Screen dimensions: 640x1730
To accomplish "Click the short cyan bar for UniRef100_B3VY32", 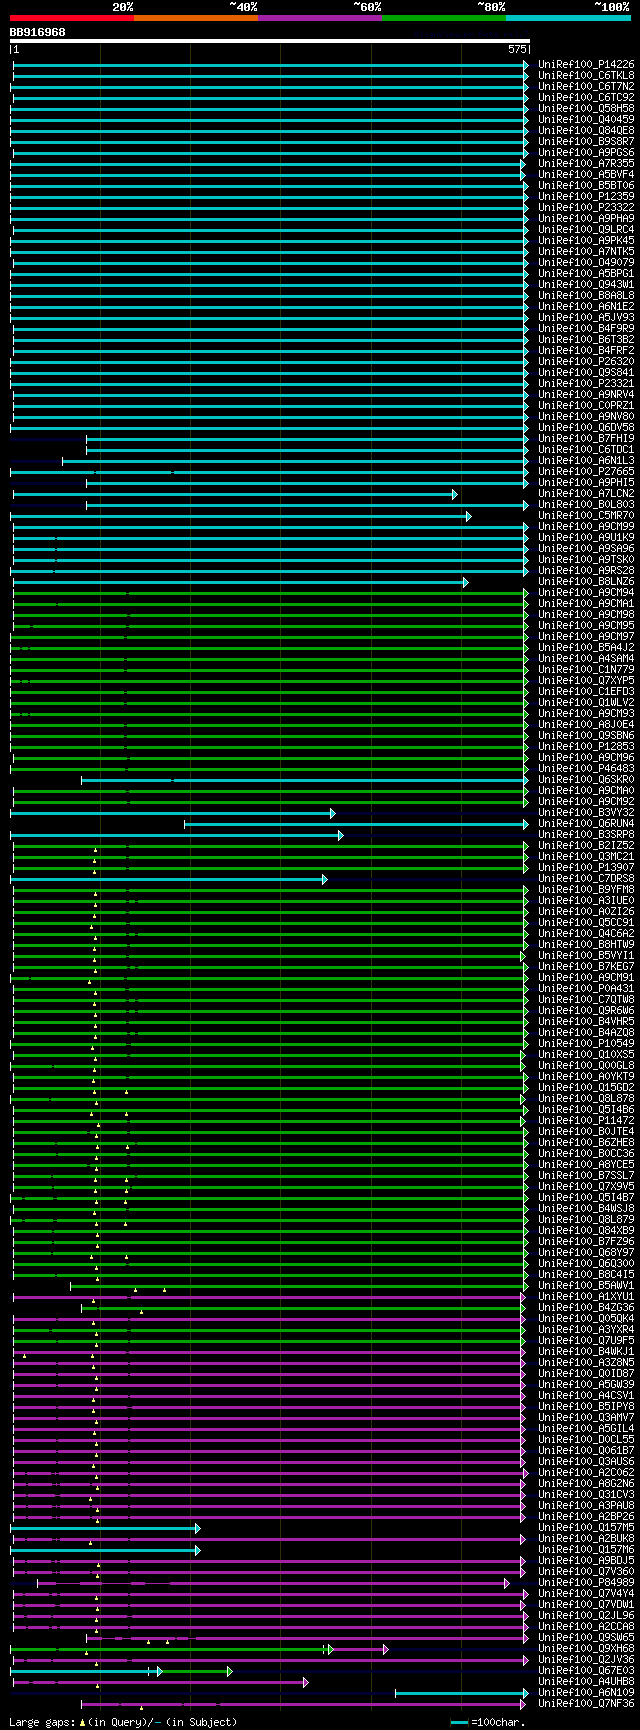I will (x=173, y=813).
